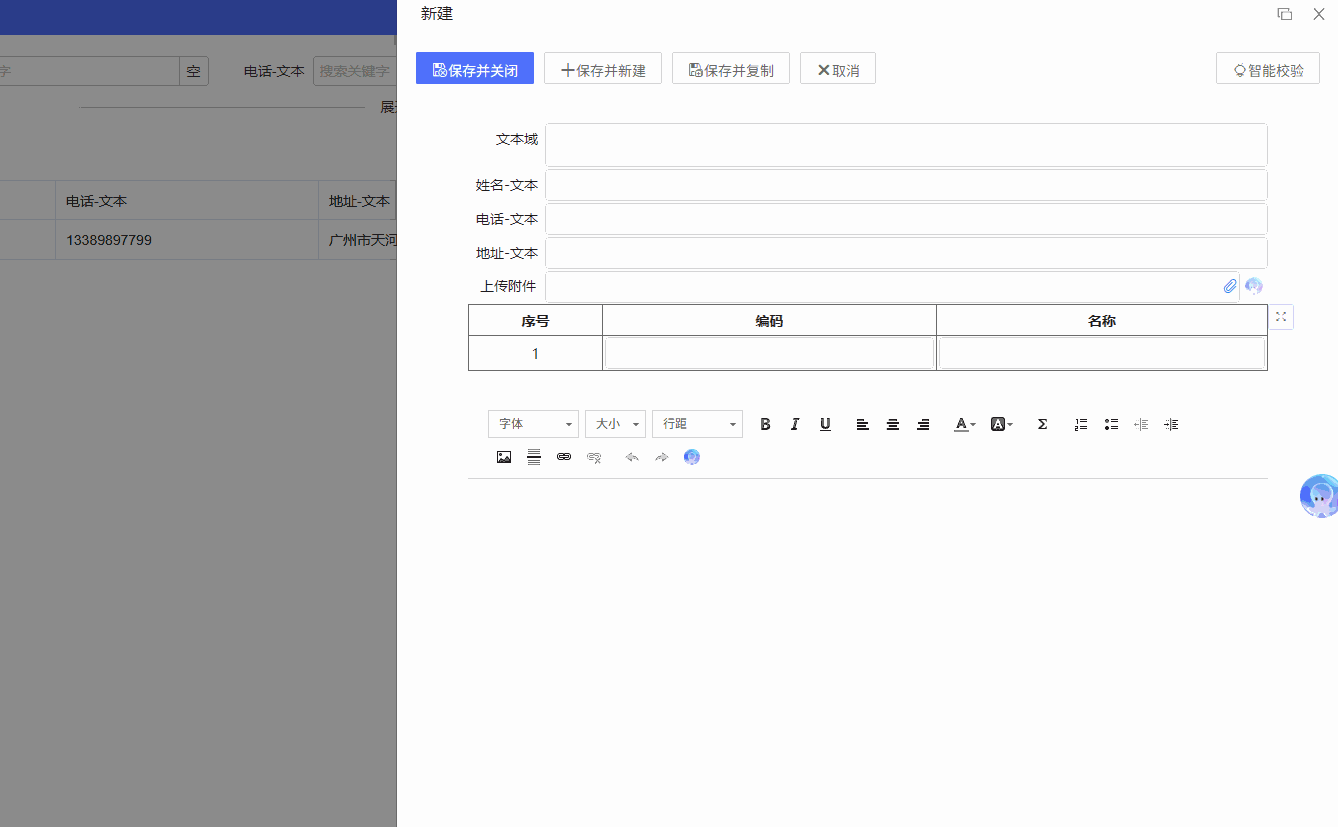Click the 取消 cancel button
The height and width of the screenshot is (827, 1338).
(x=838, y=69)
